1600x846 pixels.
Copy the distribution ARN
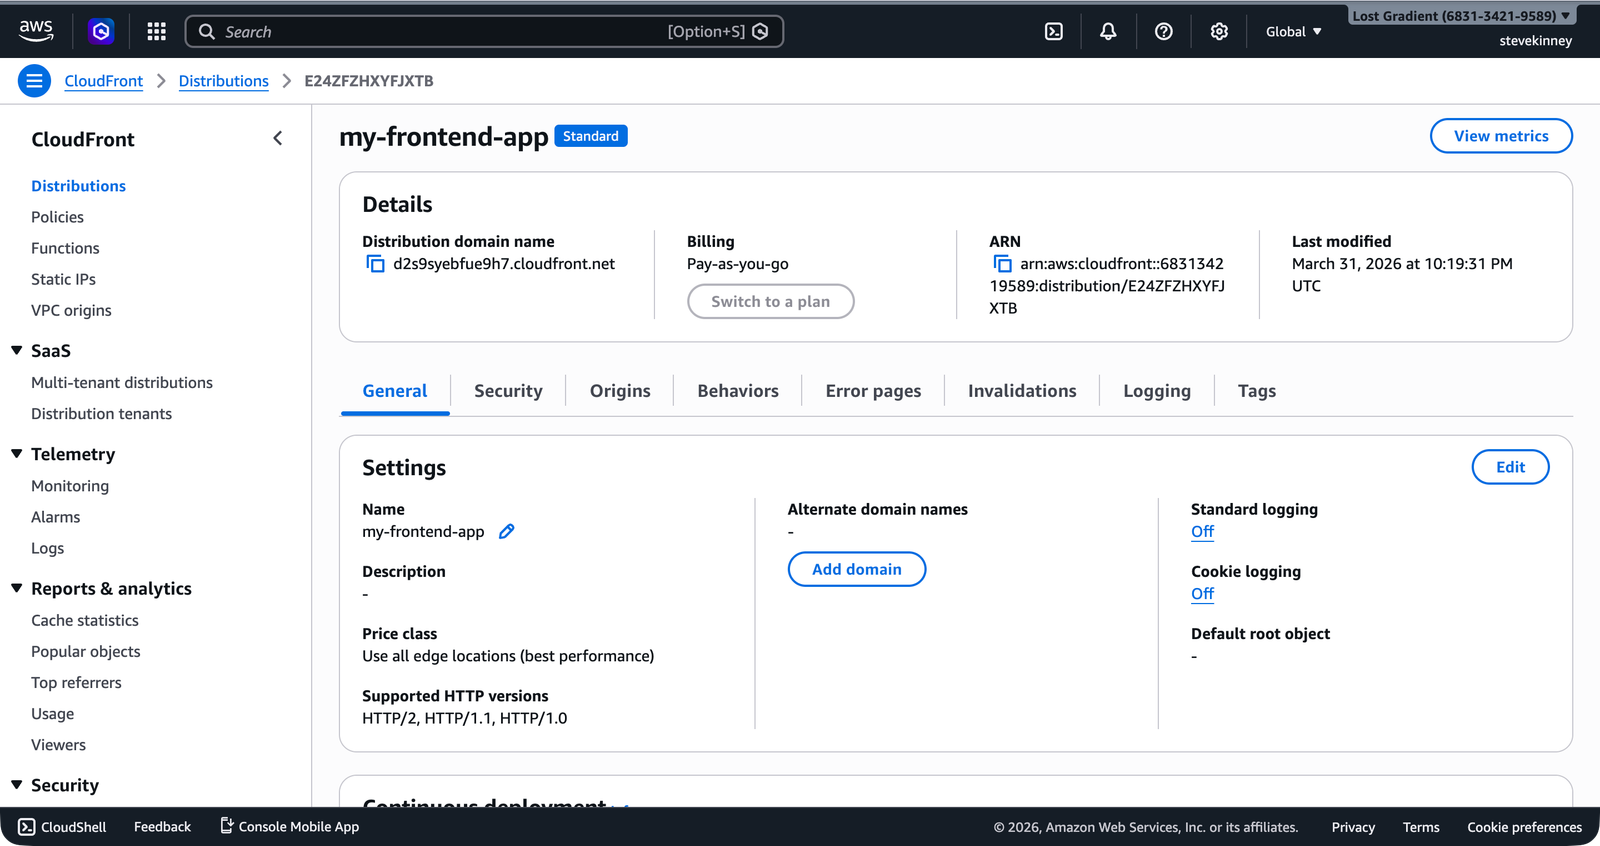(1002, 264)
